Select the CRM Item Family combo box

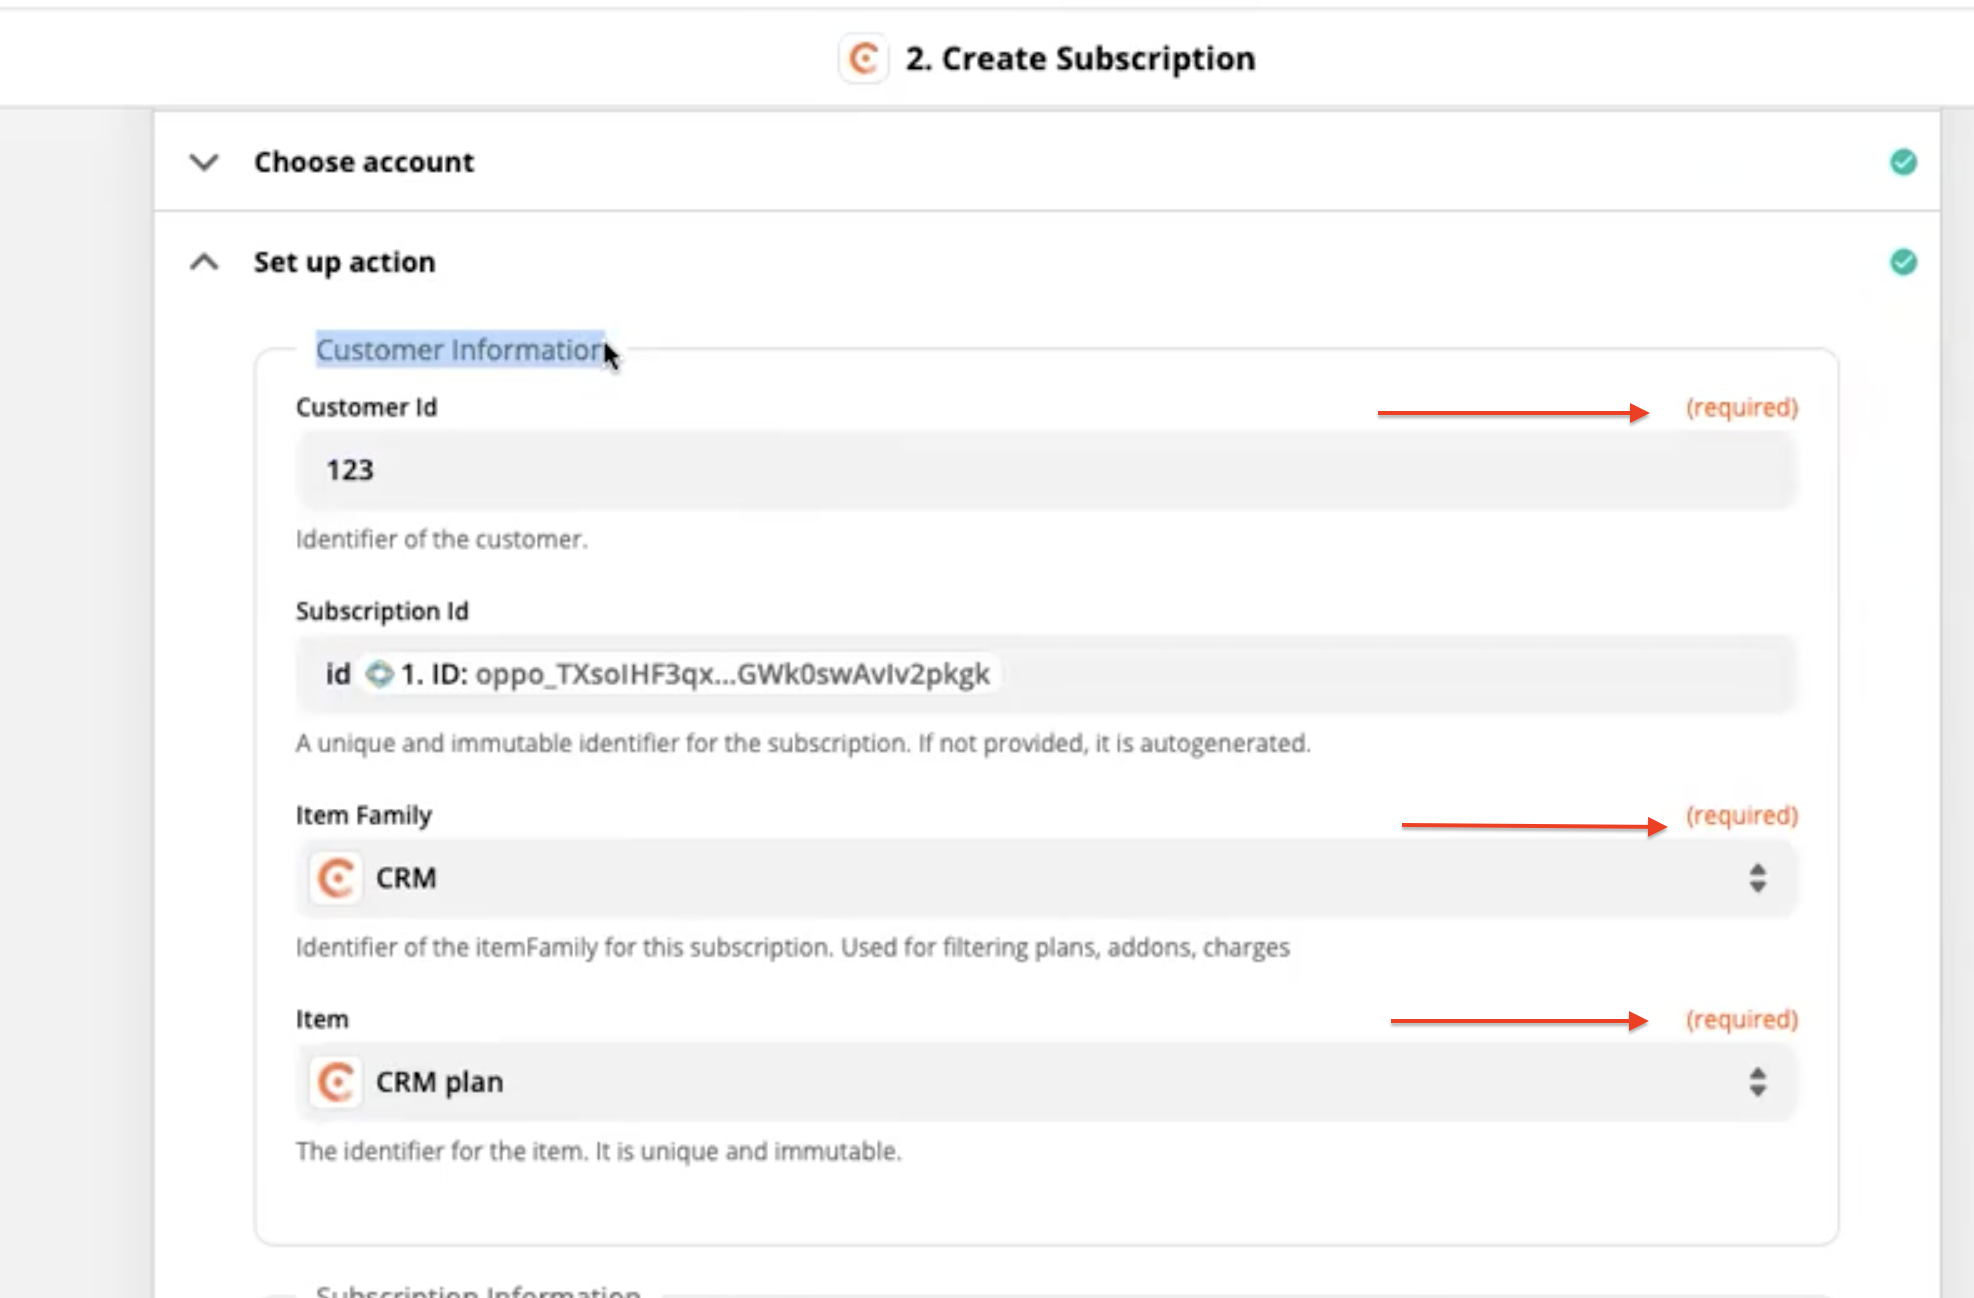[1045, 878]
